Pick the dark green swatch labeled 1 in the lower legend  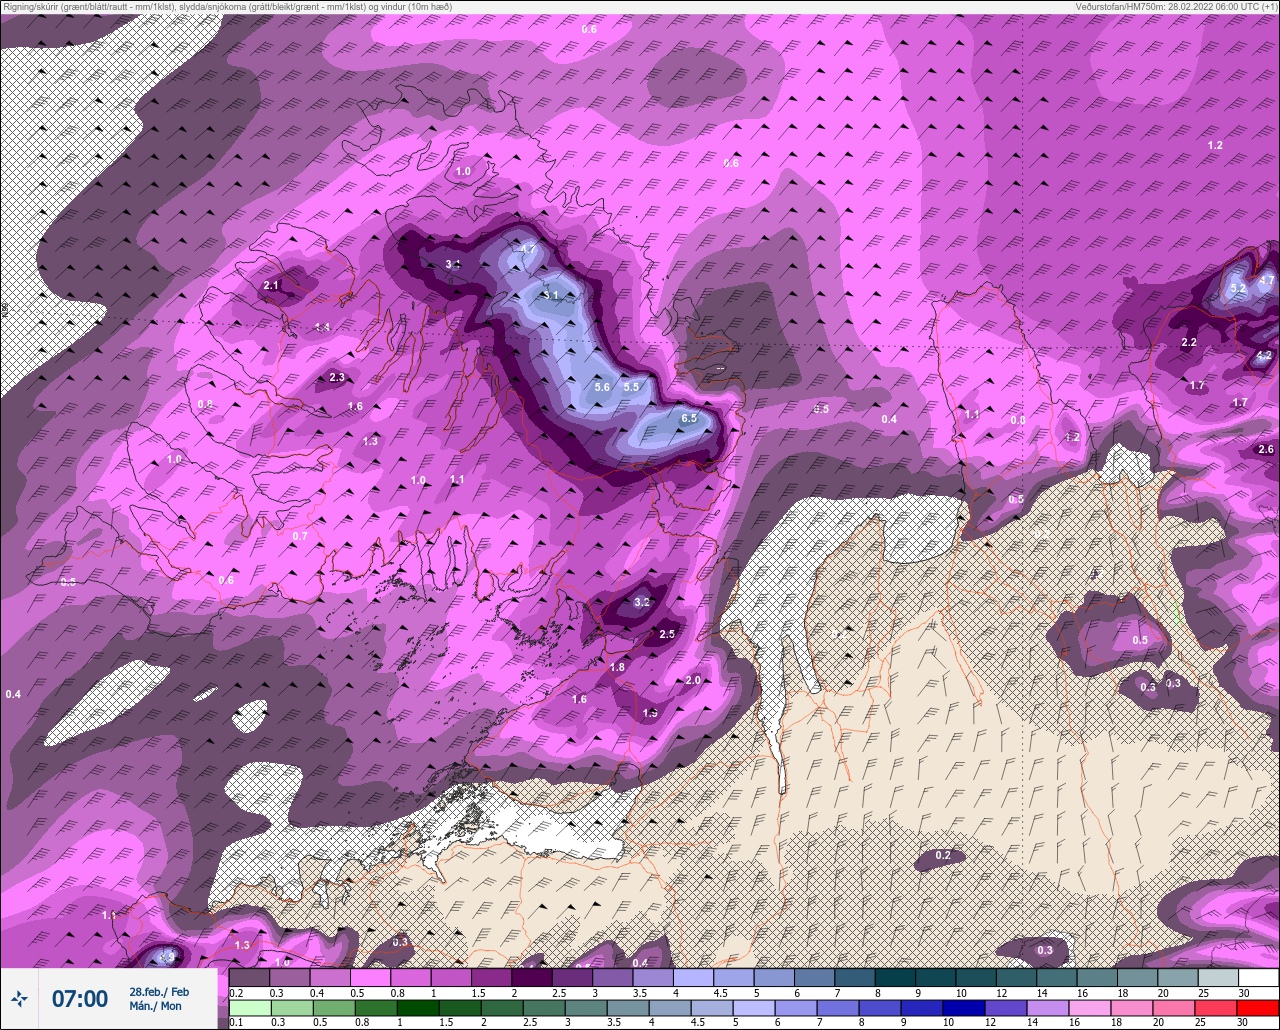tap(419, 1006)
